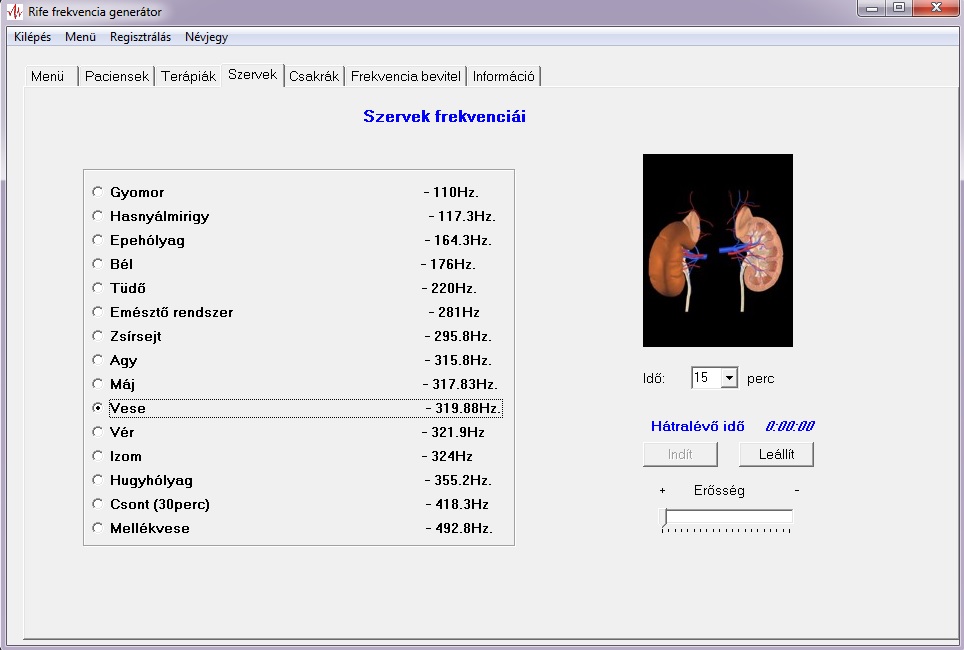Click the kidney anatomy image
The image size is (964, 650).
point(717,250)
